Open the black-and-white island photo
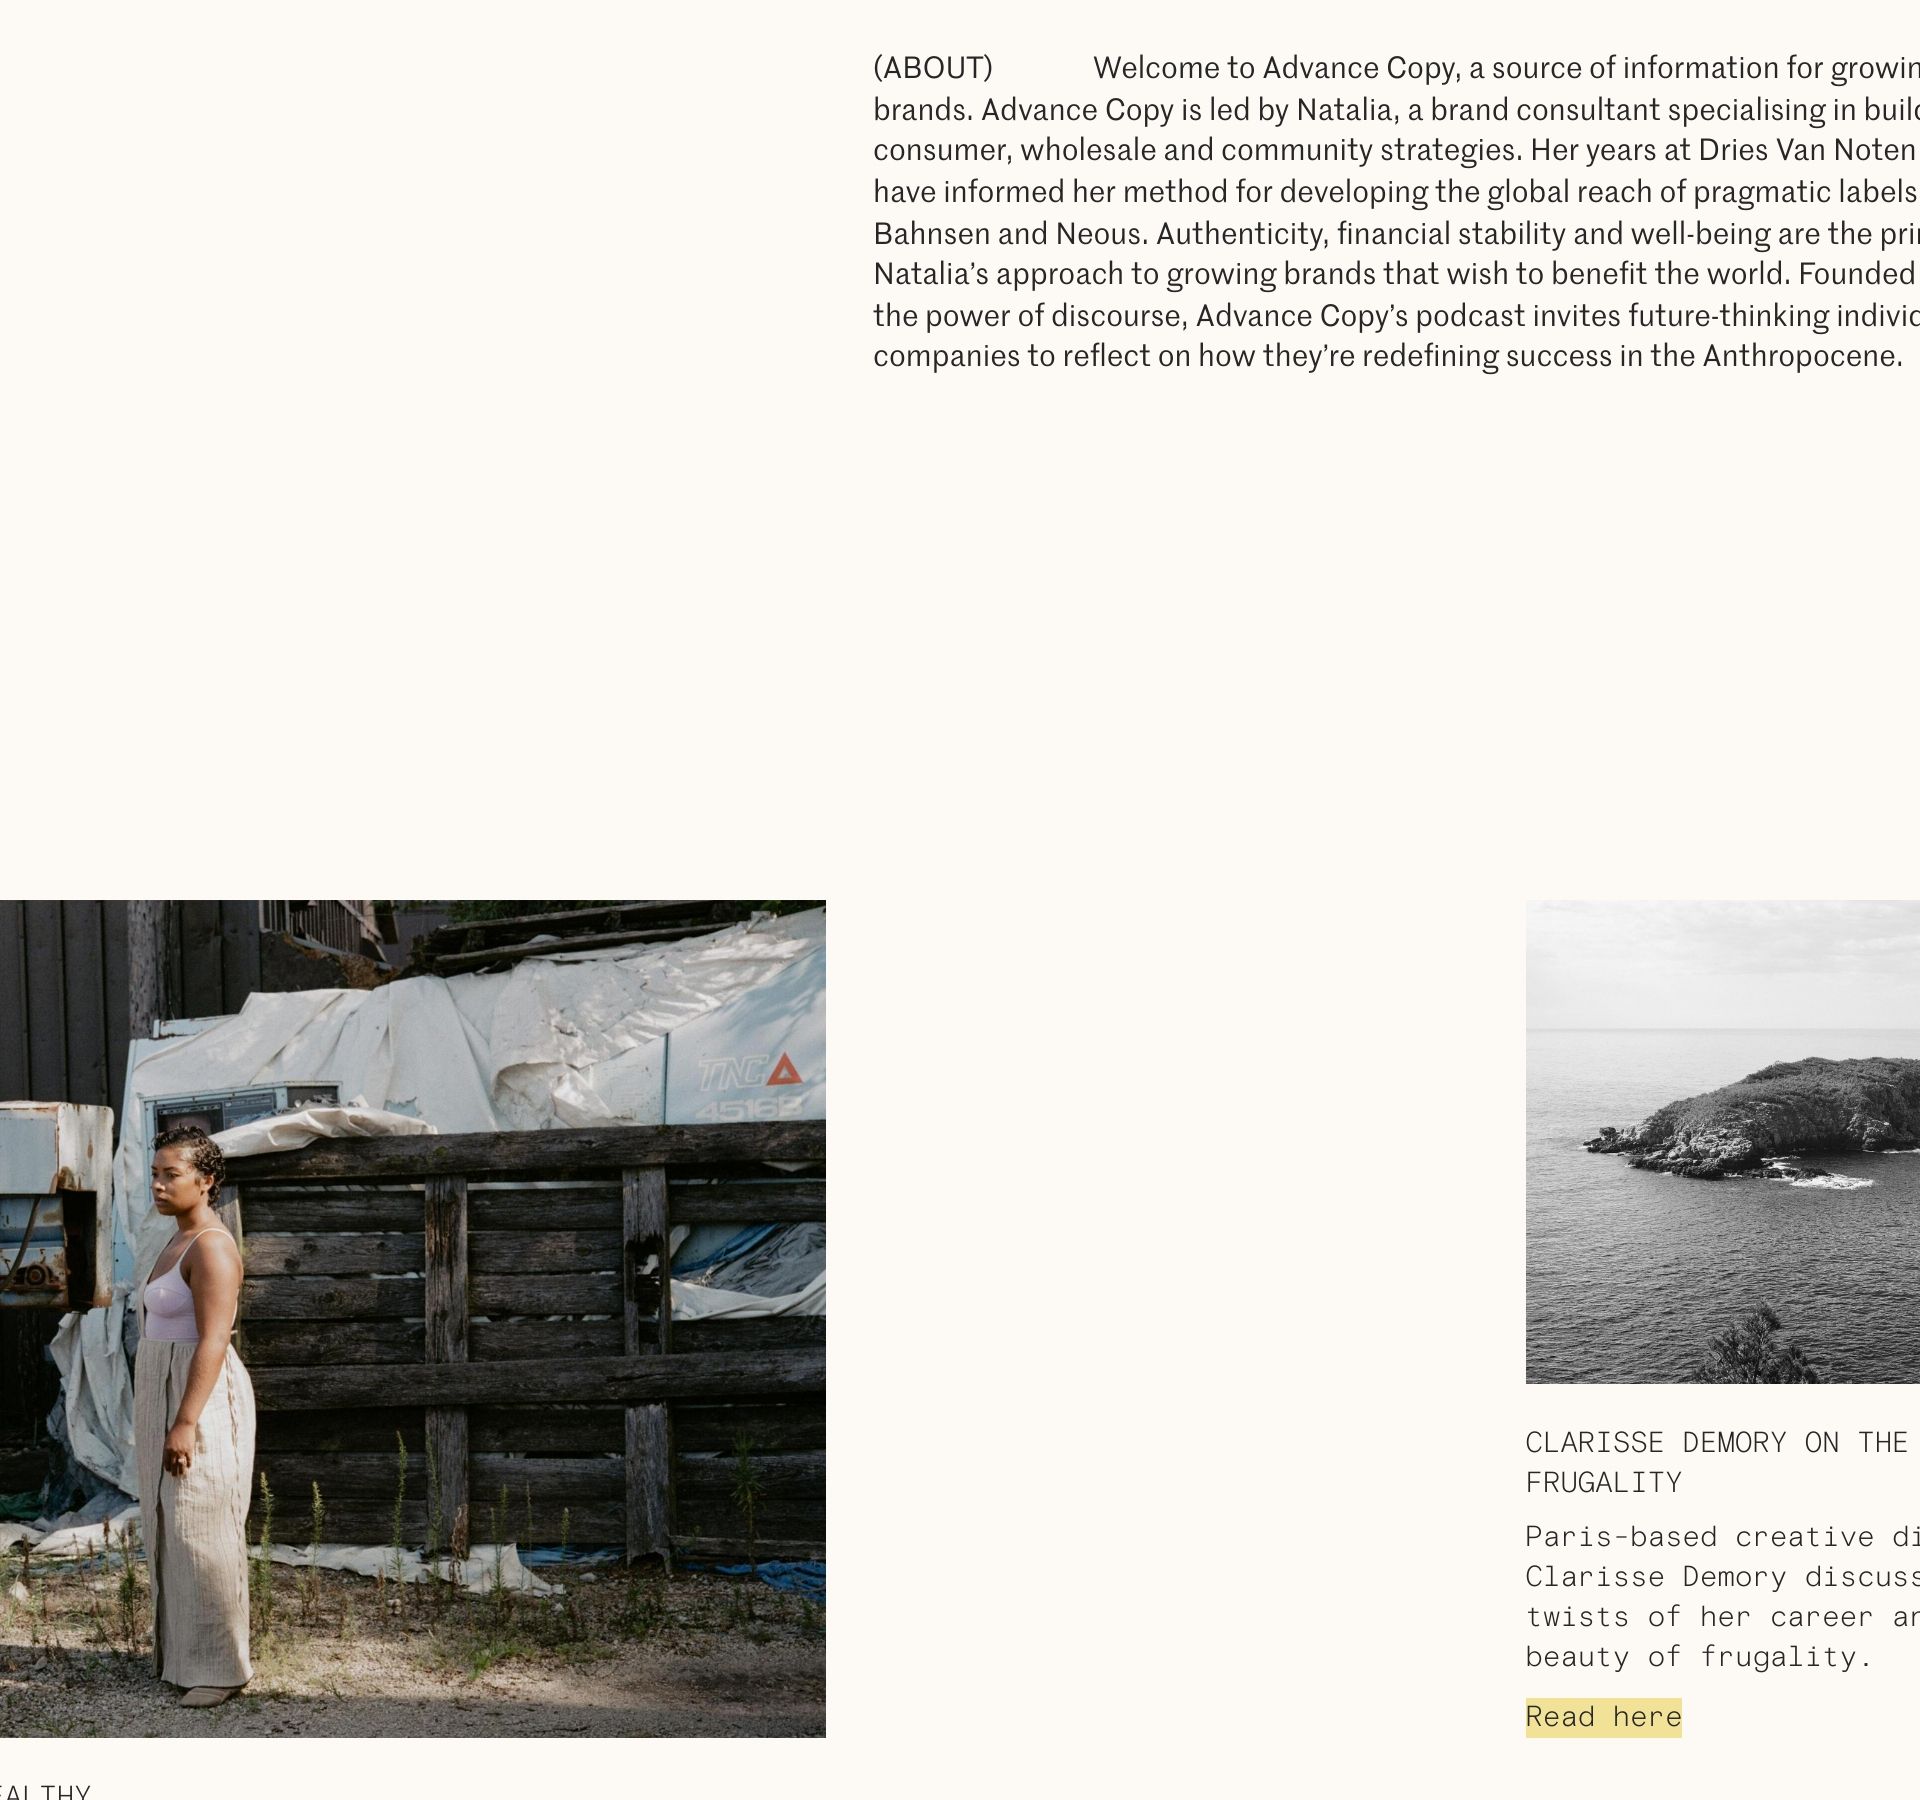 coord(1723,1142)
